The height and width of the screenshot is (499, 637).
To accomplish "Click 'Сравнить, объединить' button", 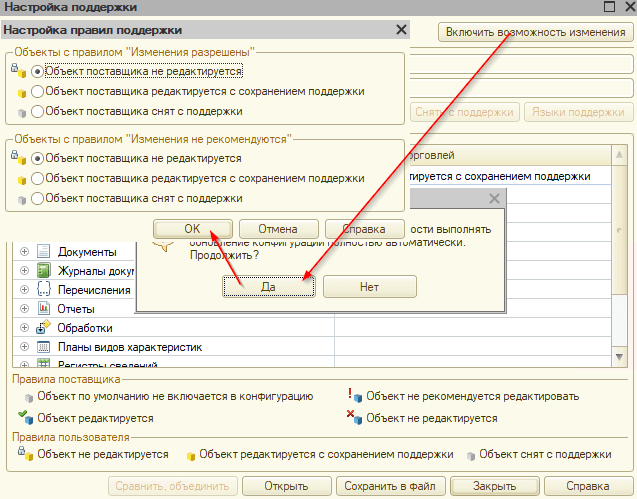I will coord(172,486).
